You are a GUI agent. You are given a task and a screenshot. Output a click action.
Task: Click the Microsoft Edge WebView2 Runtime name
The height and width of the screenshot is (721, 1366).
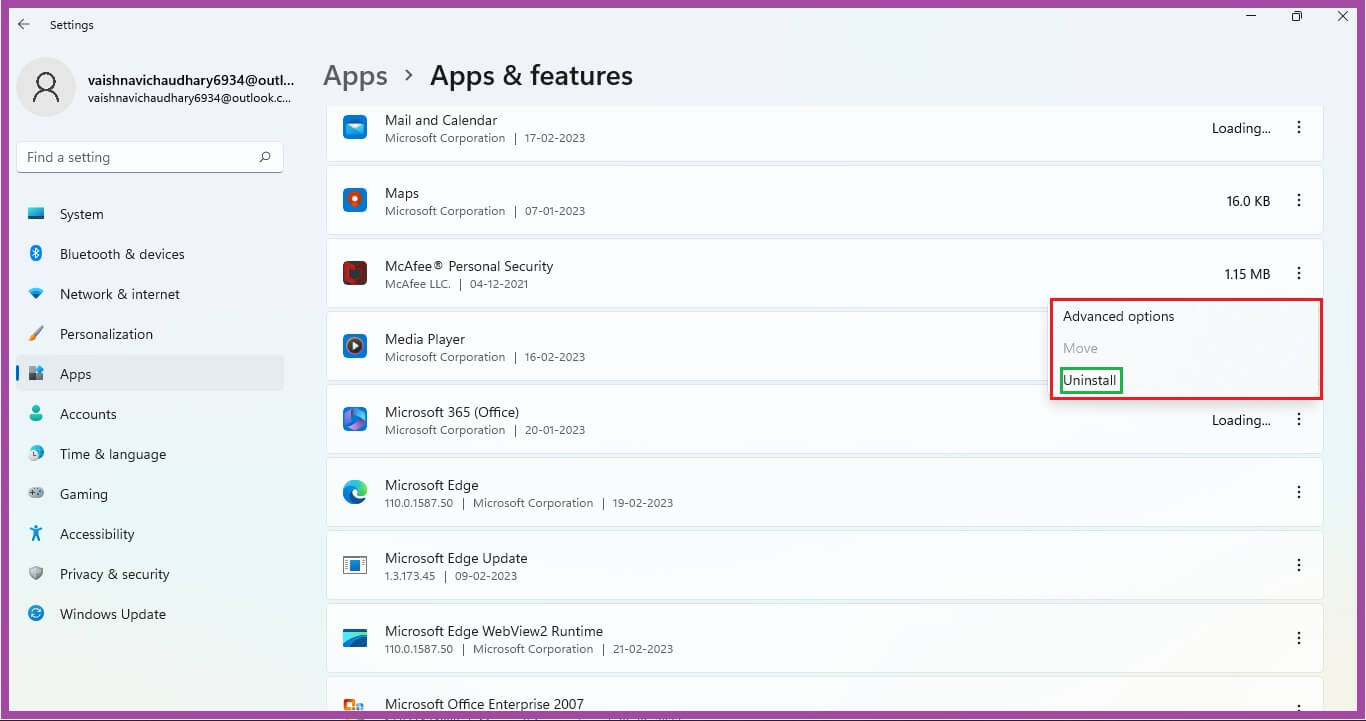[494, 631]
